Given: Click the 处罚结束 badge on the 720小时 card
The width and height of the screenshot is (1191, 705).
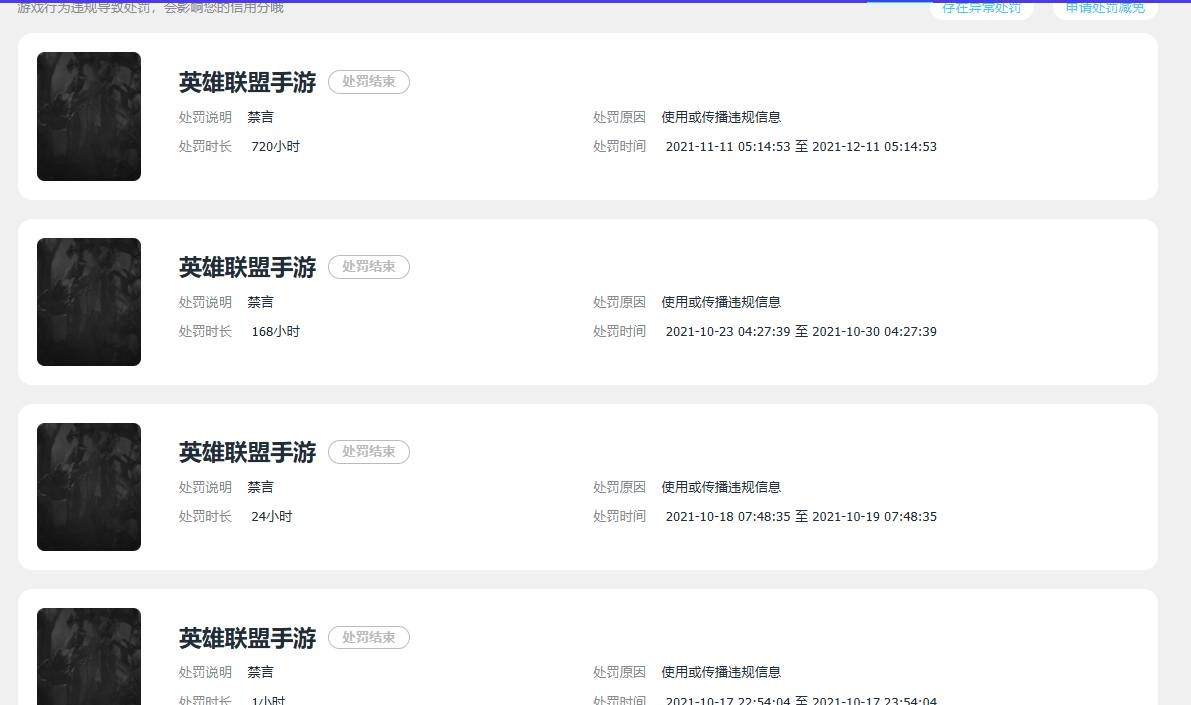Looking at the screenshot, I should click(x=368, y=81).
